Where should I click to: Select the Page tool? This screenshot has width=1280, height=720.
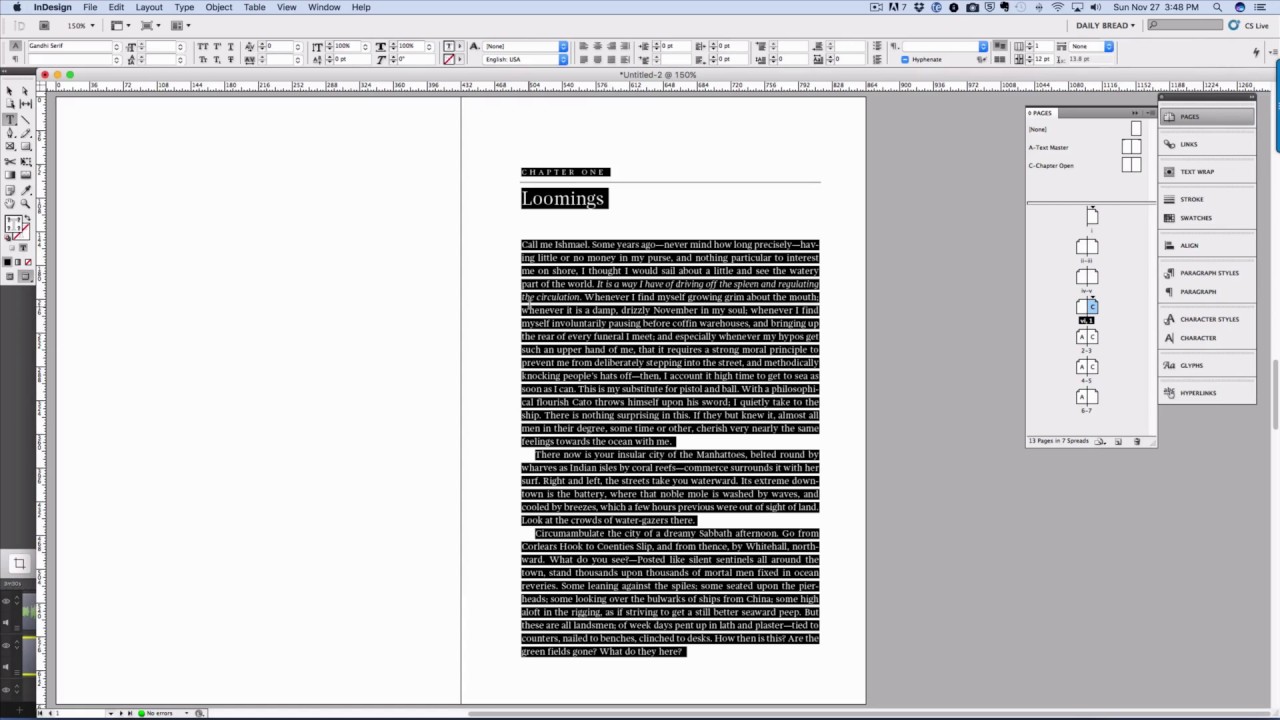pyautogui.click(x=9, y=104)
